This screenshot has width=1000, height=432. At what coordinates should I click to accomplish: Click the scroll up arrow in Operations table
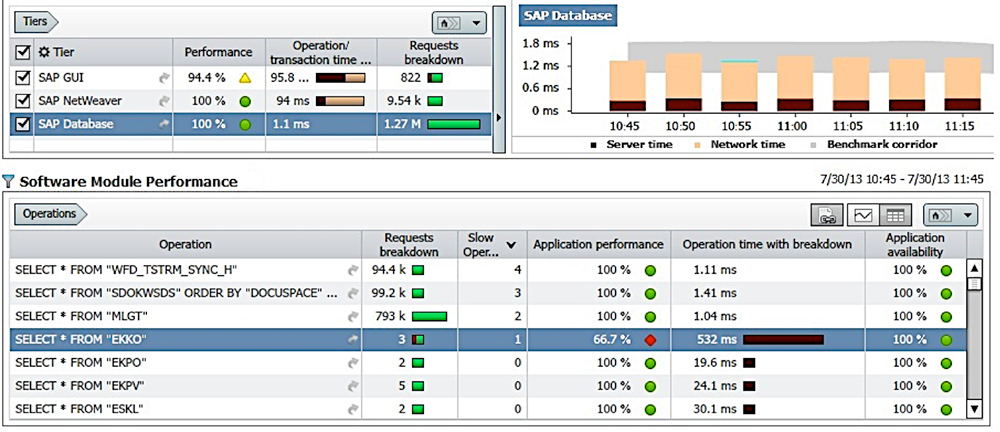974,268
